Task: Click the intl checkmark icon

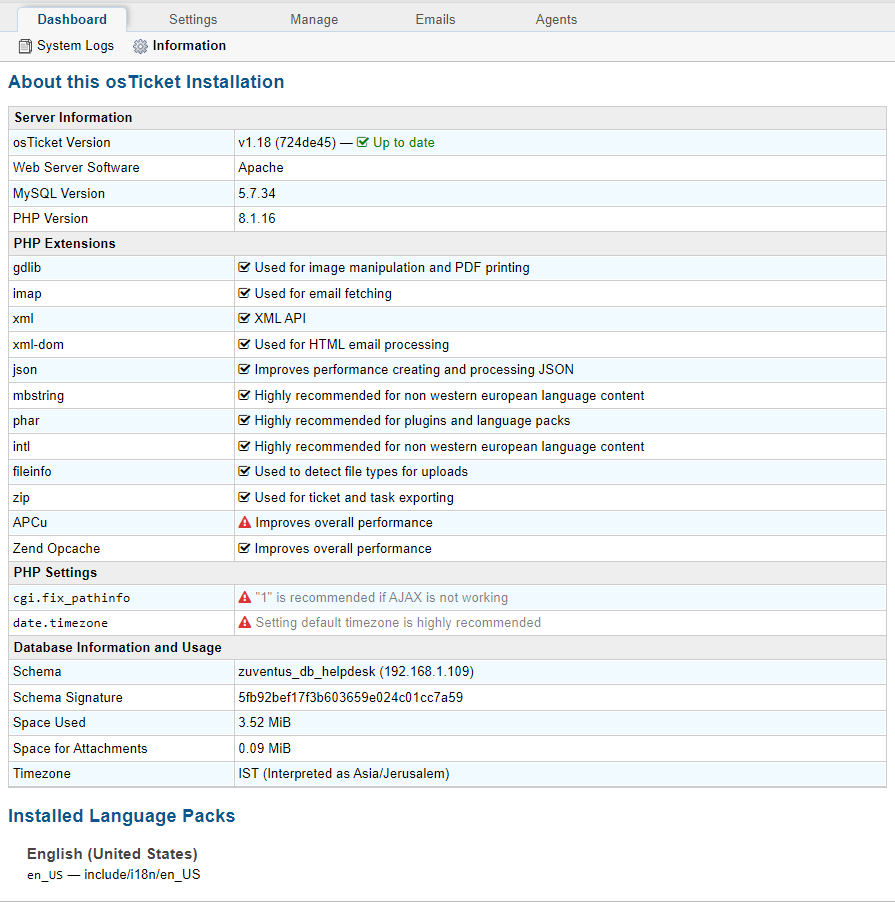Action: point(244,446)
